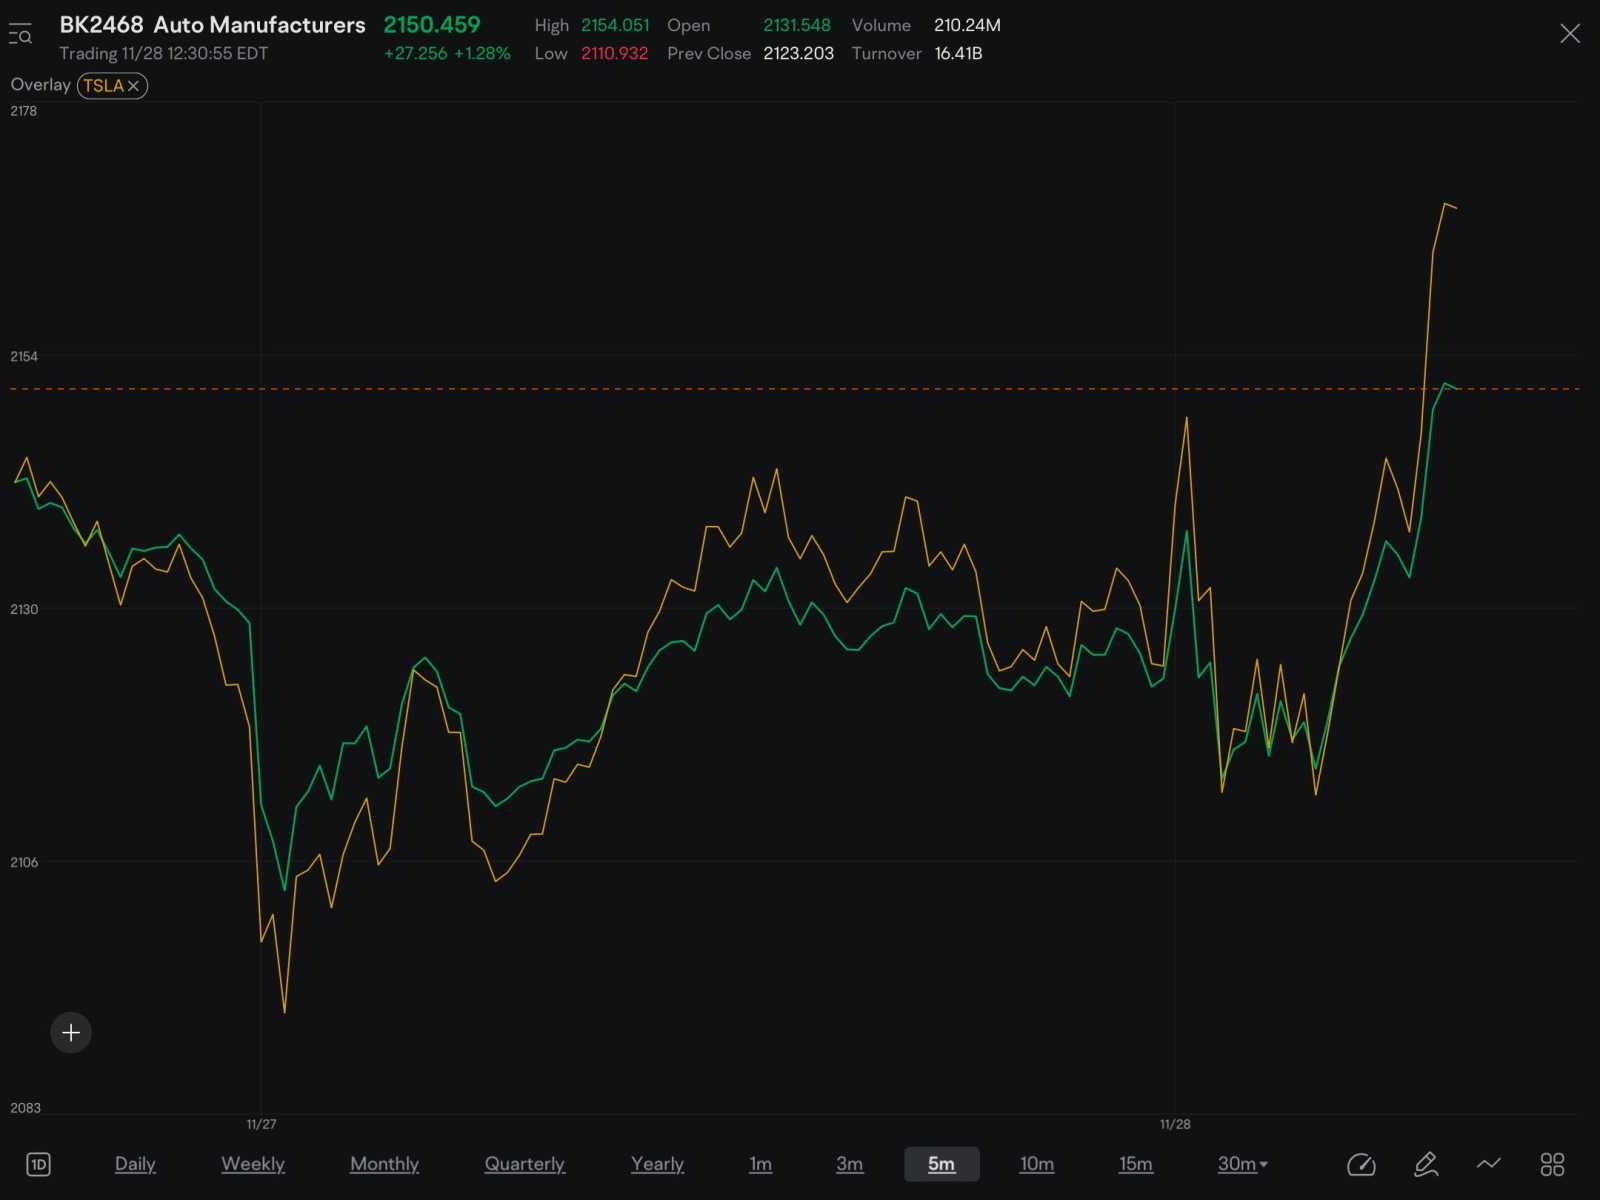The height and width of the screenshot is (1200, 1600).
Task: Toggle the 1D period icon
Action: [38, 1164]
